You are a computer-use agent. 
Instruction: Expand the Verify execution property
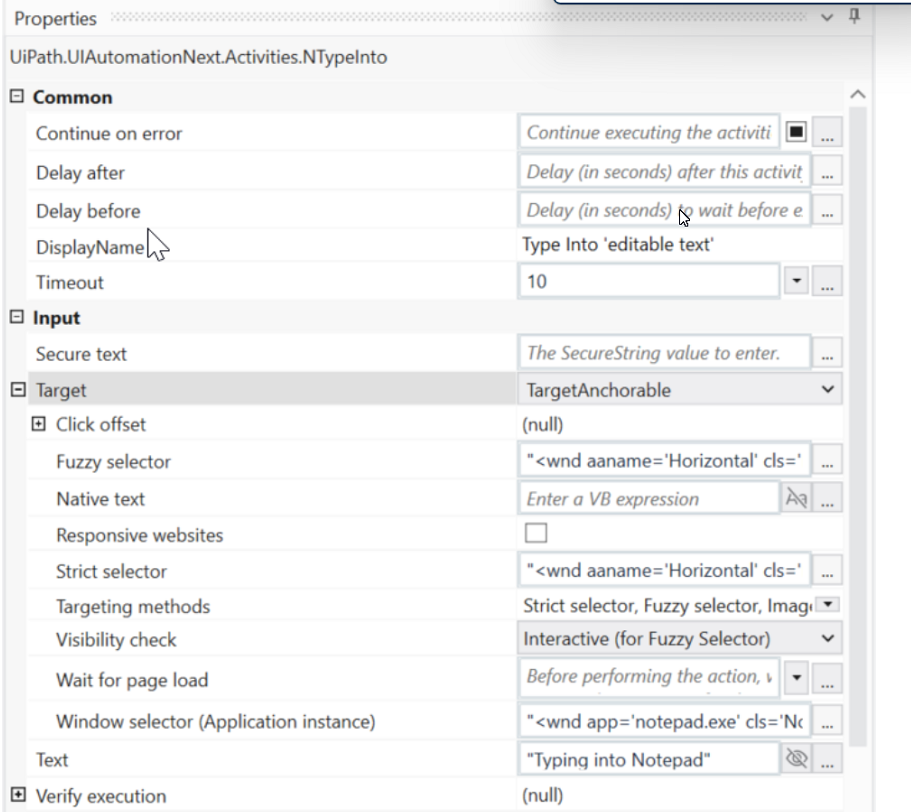[x=18, y=795]
